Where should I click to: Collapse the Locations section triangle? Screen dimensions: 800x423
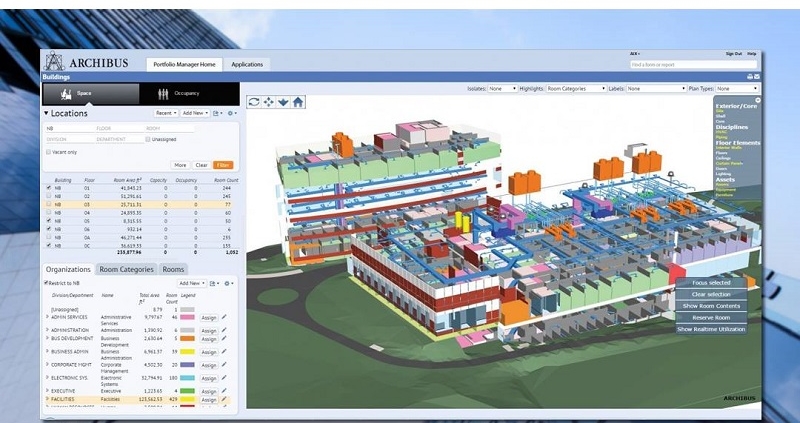46,113
